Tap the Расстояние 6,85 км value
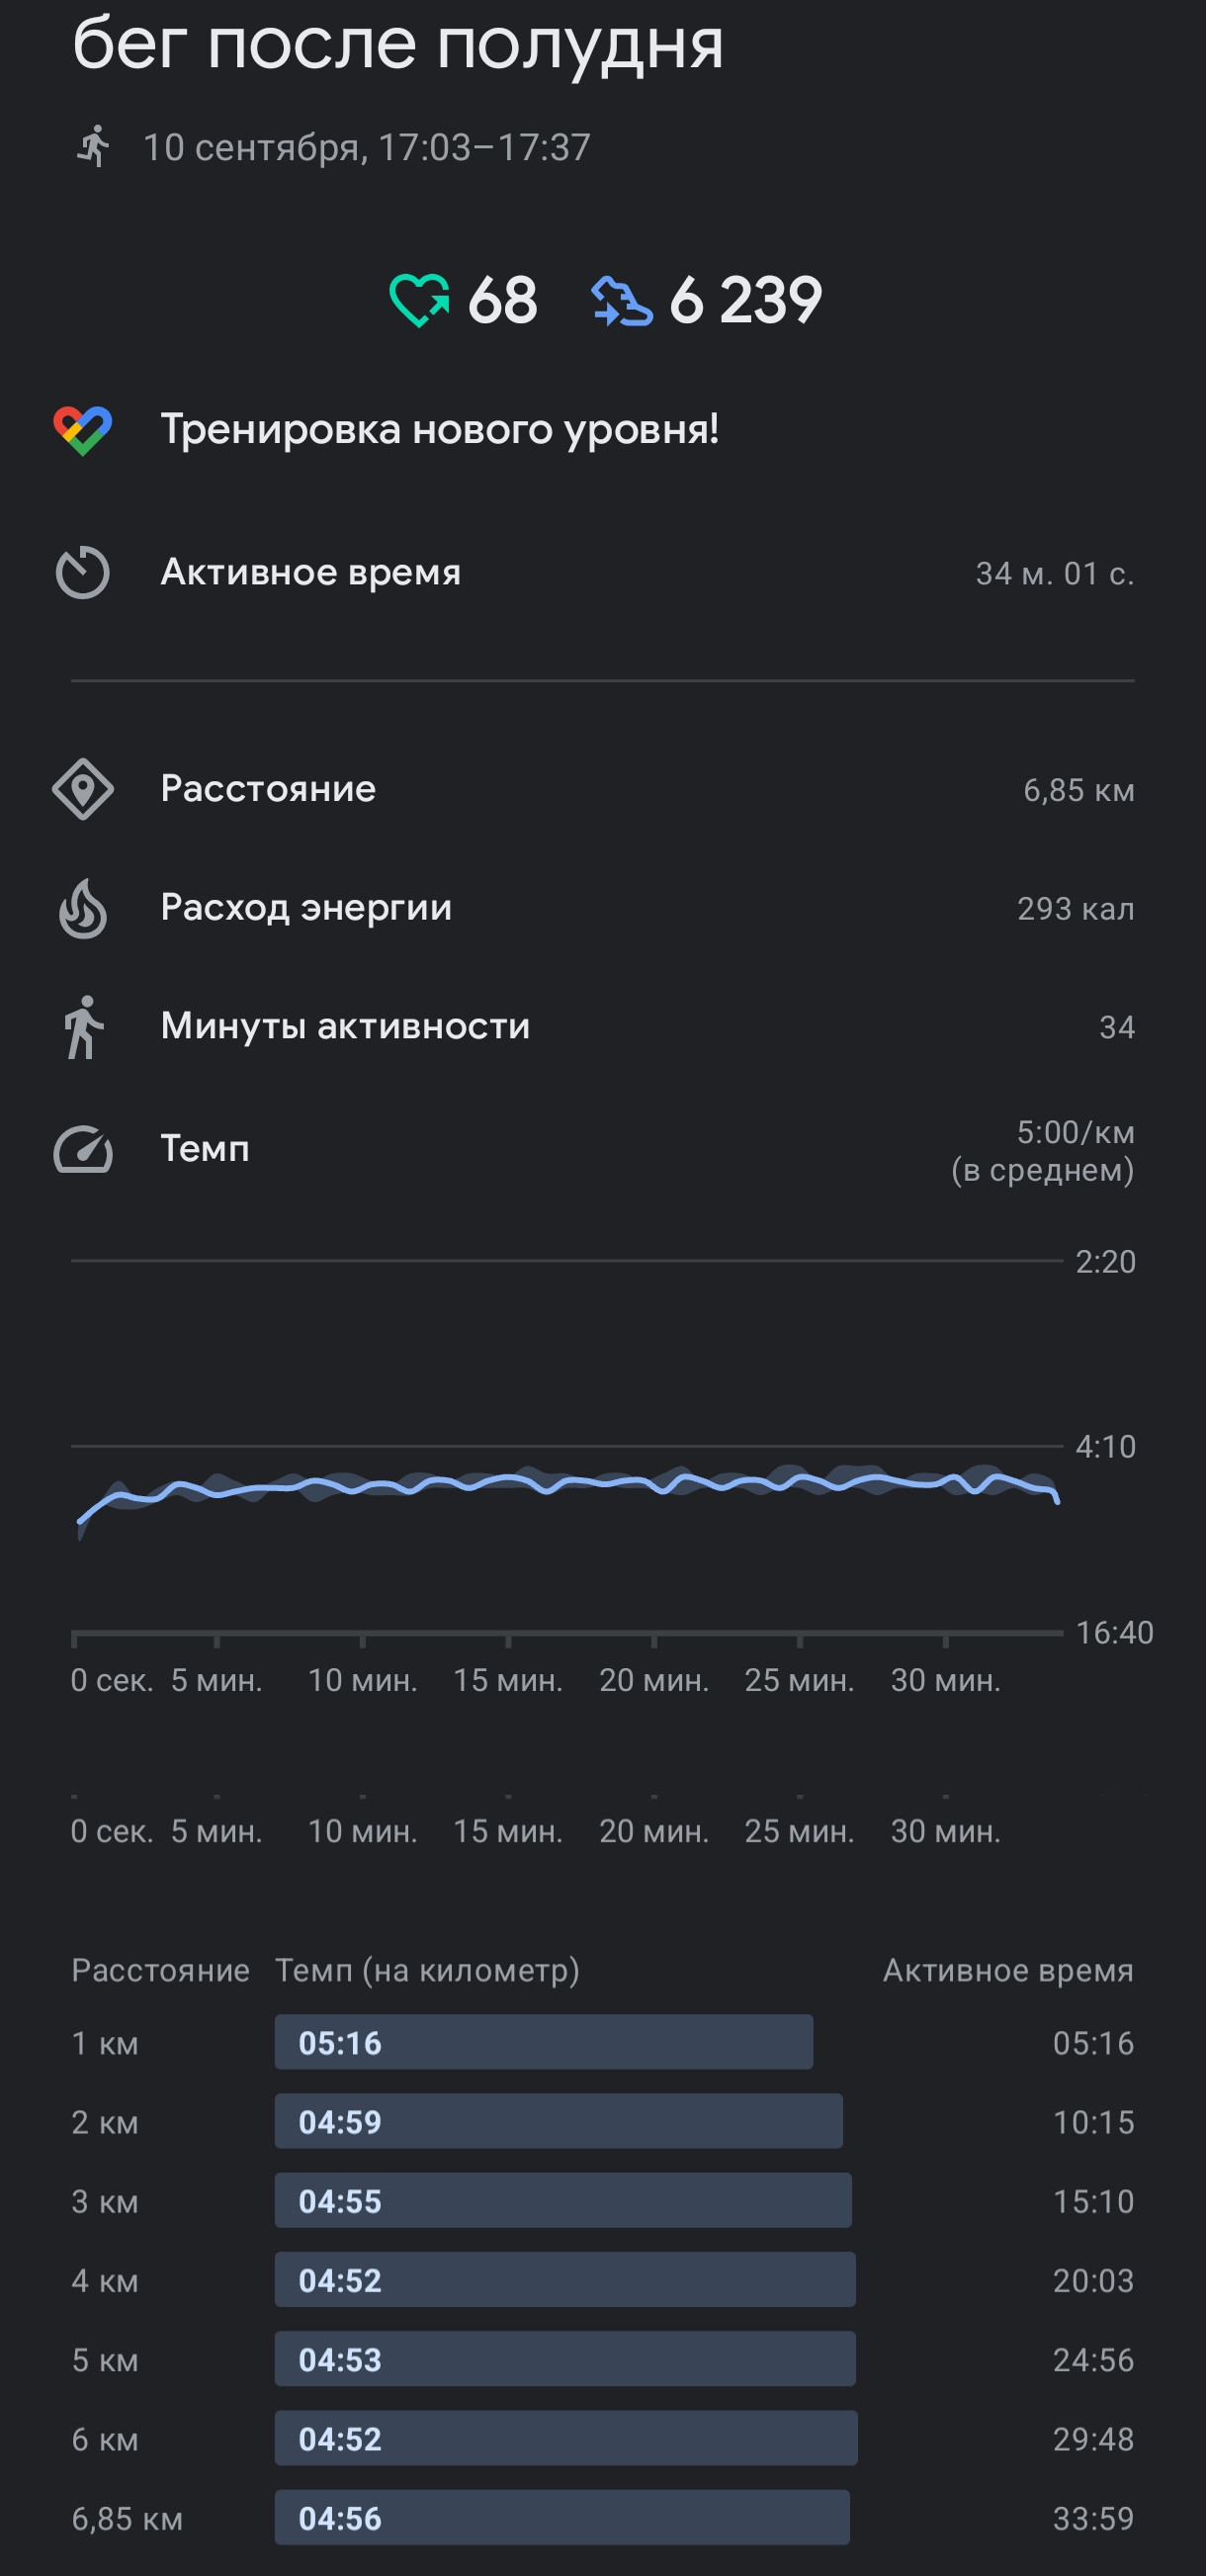Screen dimensions: 1206x2576 [x=1079, y=791]
